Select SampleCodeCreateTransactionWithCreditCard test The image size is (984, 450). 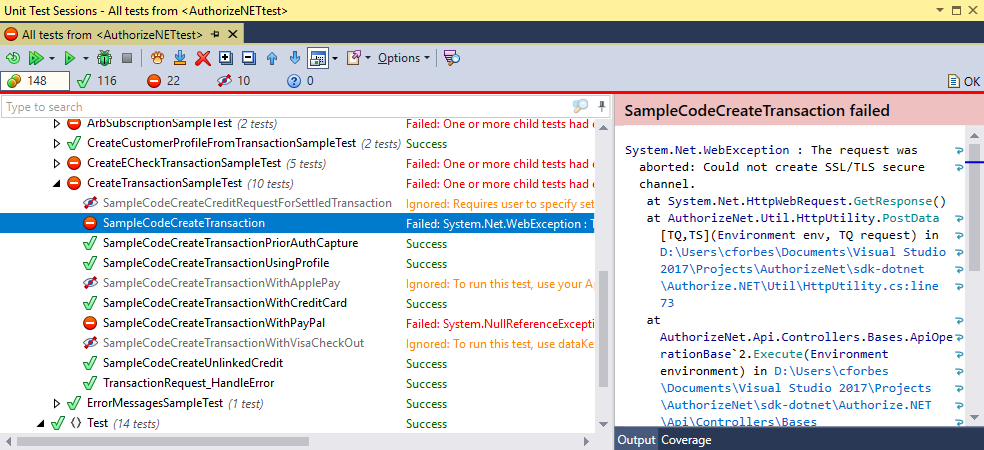pos(225,303)
